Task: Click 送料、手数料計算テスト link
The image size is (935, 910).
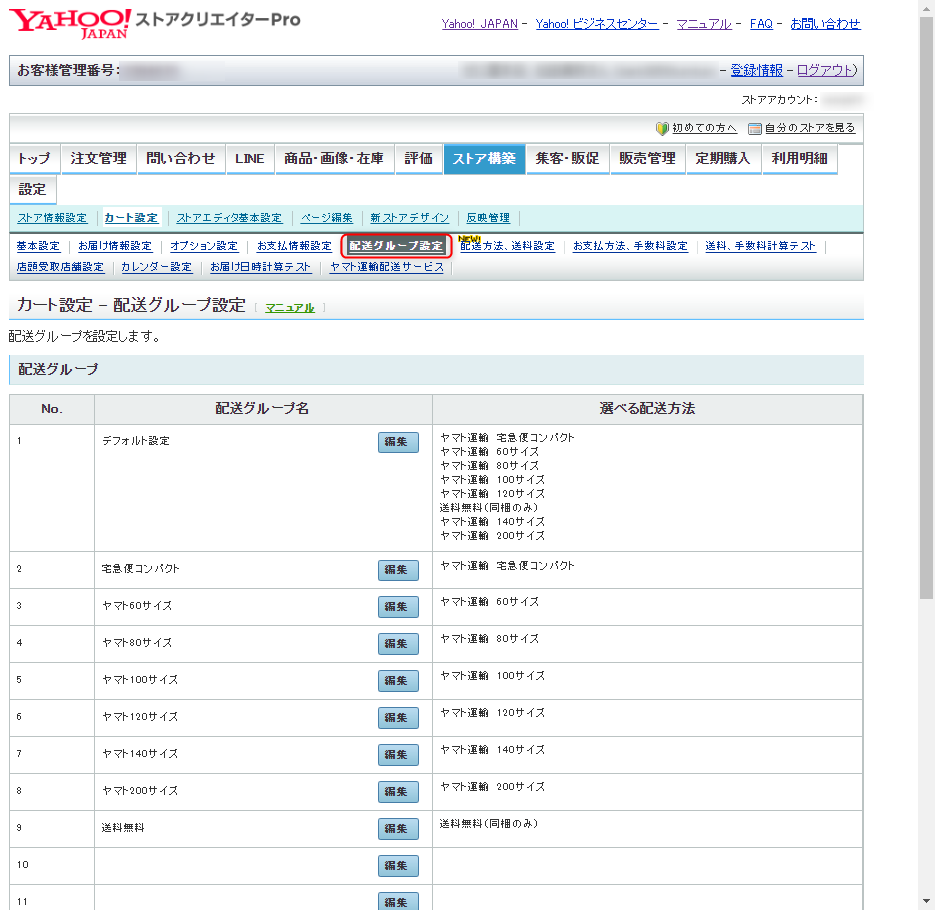Action: tap(760, 246)
